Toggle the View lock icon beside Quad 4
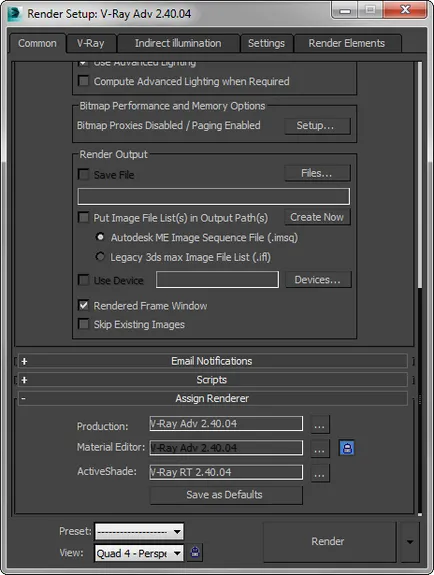 195,552
